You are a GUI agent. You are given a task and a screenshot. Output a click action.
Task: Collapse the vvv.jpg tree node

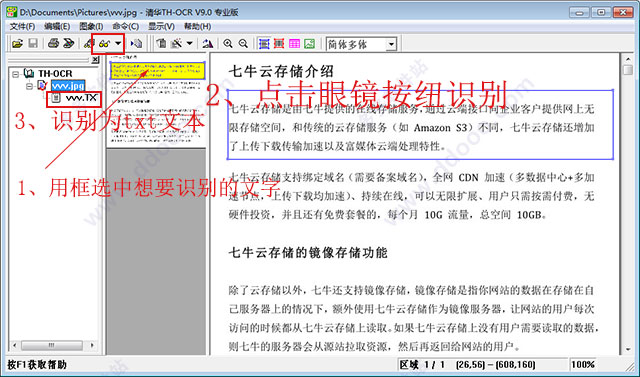pos(29,86)
